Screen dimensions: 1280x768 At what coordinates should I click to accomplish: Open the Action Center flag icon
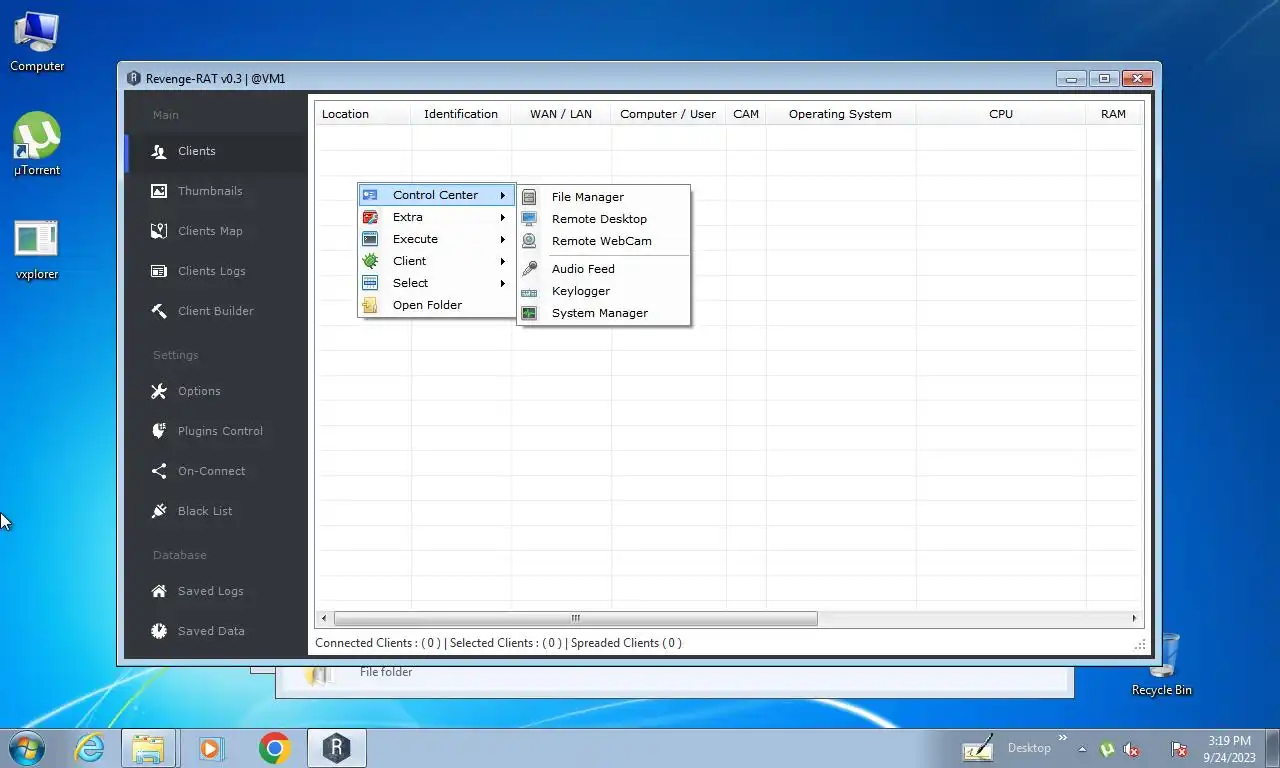point(1179,749)
